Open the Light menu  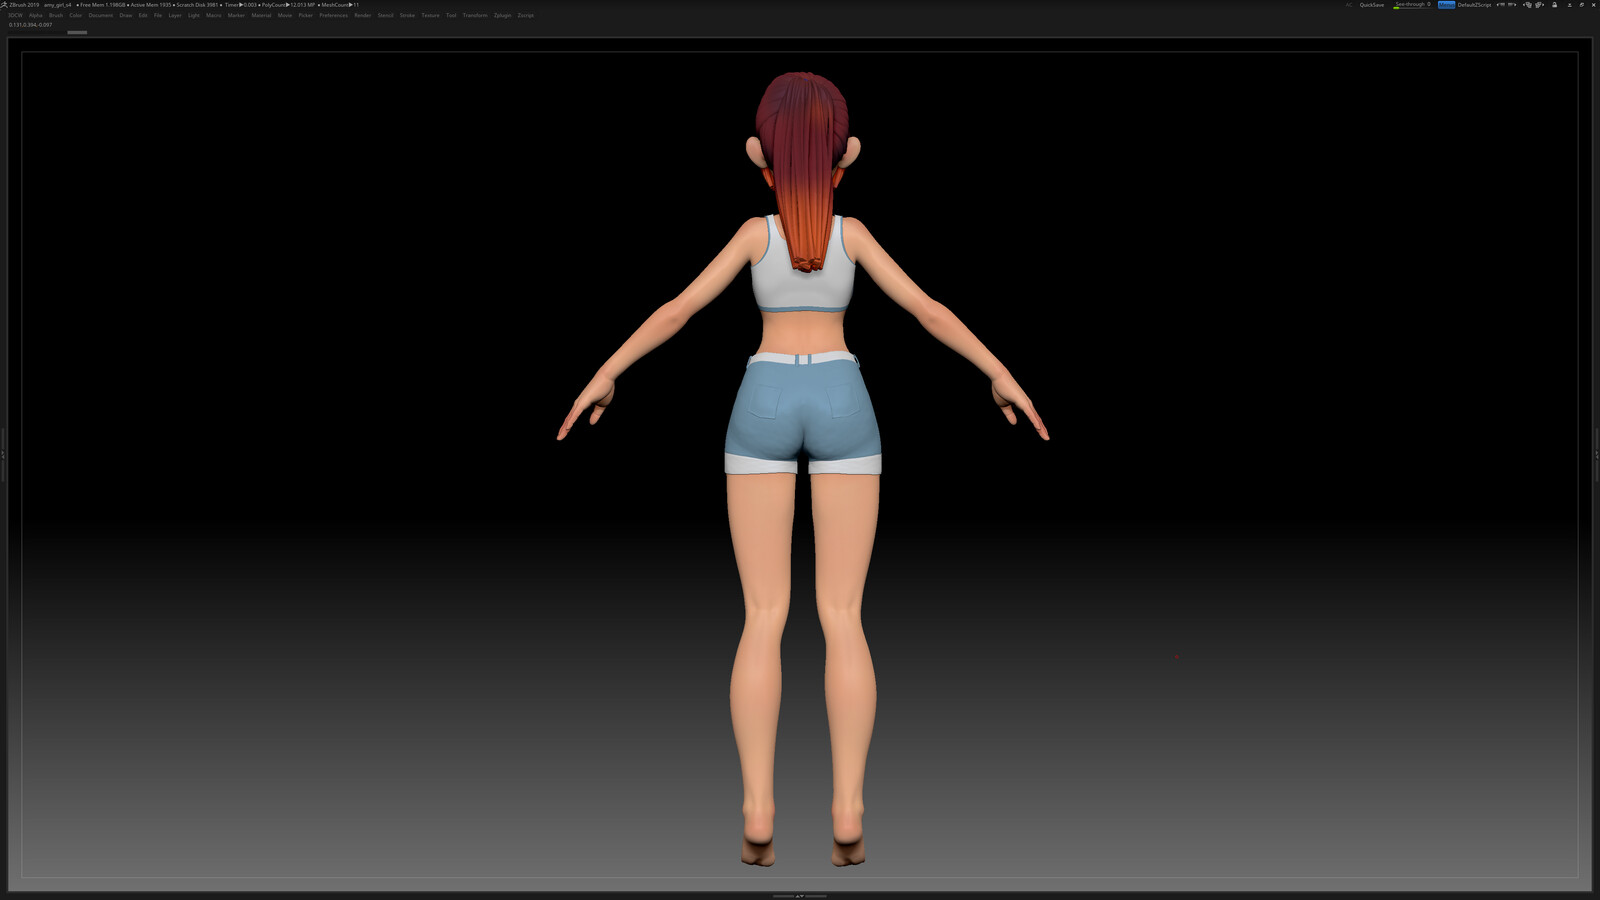[194, 15]
